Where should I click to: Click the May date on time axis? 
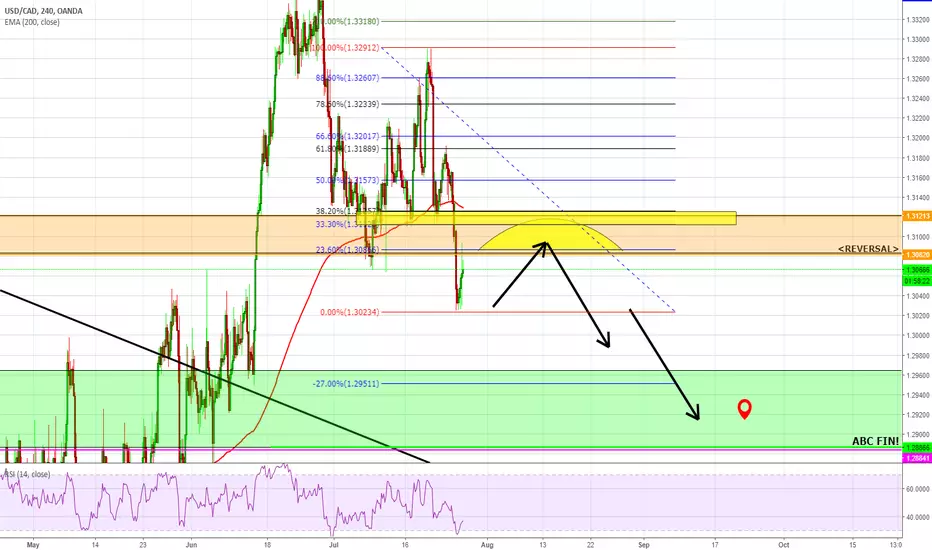(33, 544)
